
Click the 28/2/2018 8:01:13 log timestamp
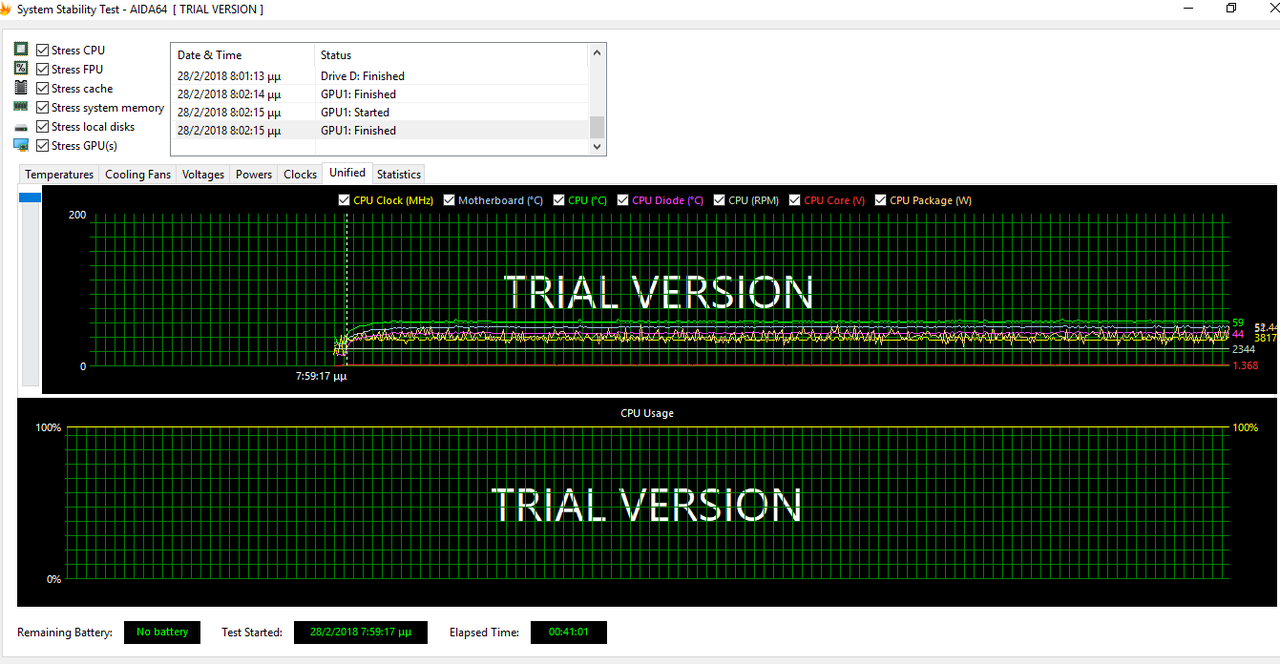(x=229, y=76)
